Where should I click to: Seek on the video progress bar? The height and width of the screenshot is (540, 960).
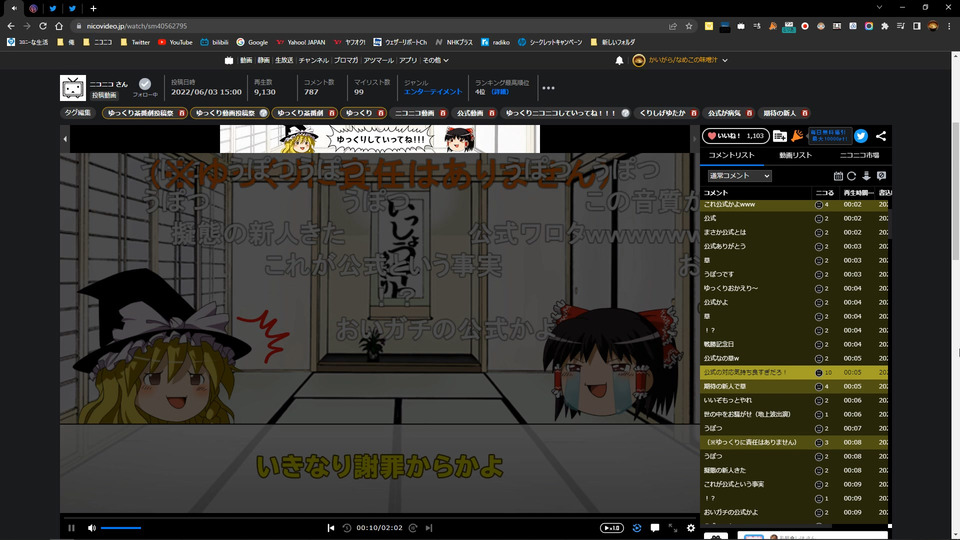(380, 517)
